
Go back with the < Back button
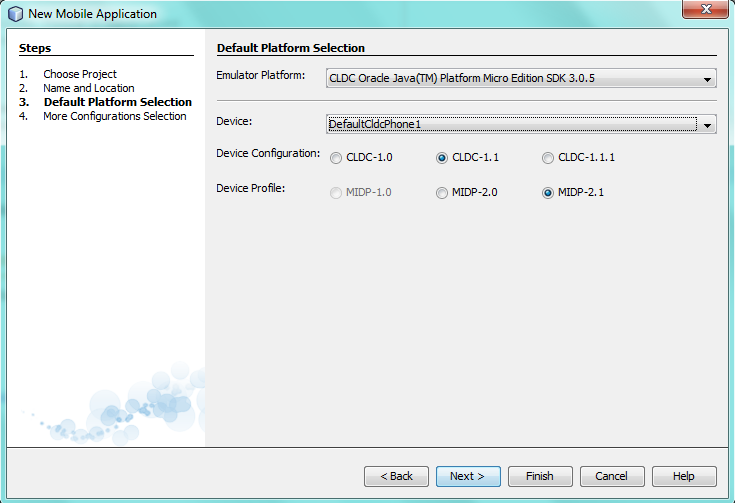[x=396, y=476]
